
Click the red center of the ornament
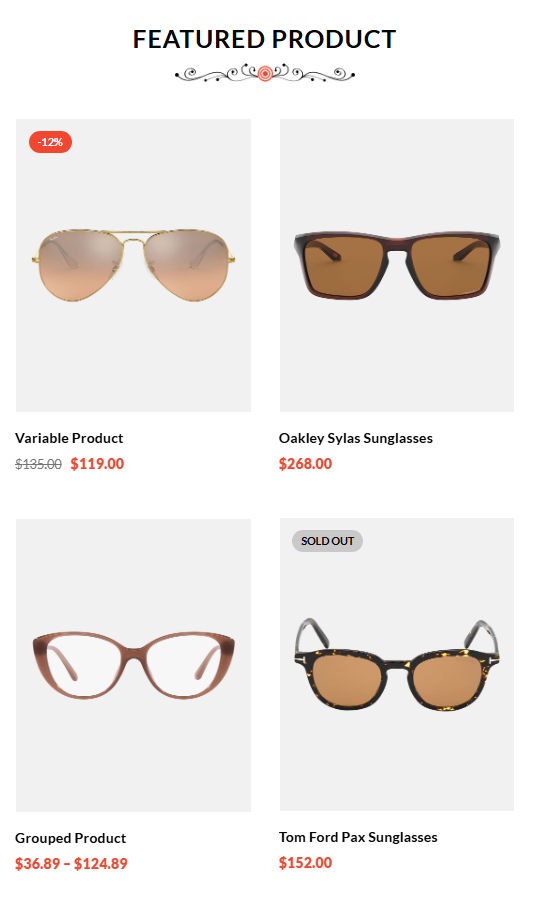(x=265, y=74)
